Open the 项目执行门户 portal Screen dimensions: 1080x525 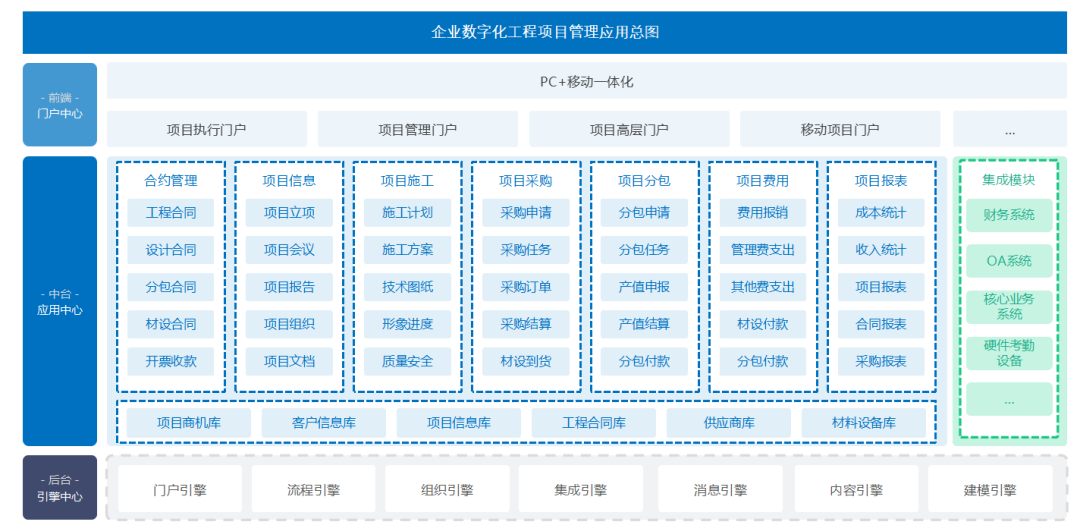coord(207,129)
